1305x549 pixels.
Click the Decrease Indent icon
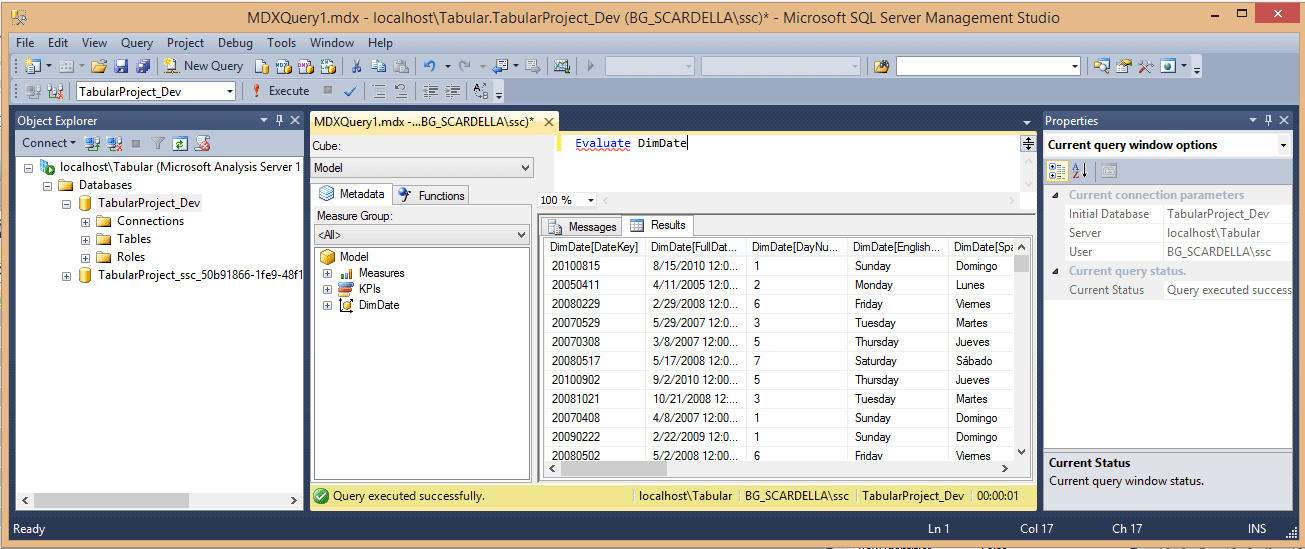click(431, 91)
